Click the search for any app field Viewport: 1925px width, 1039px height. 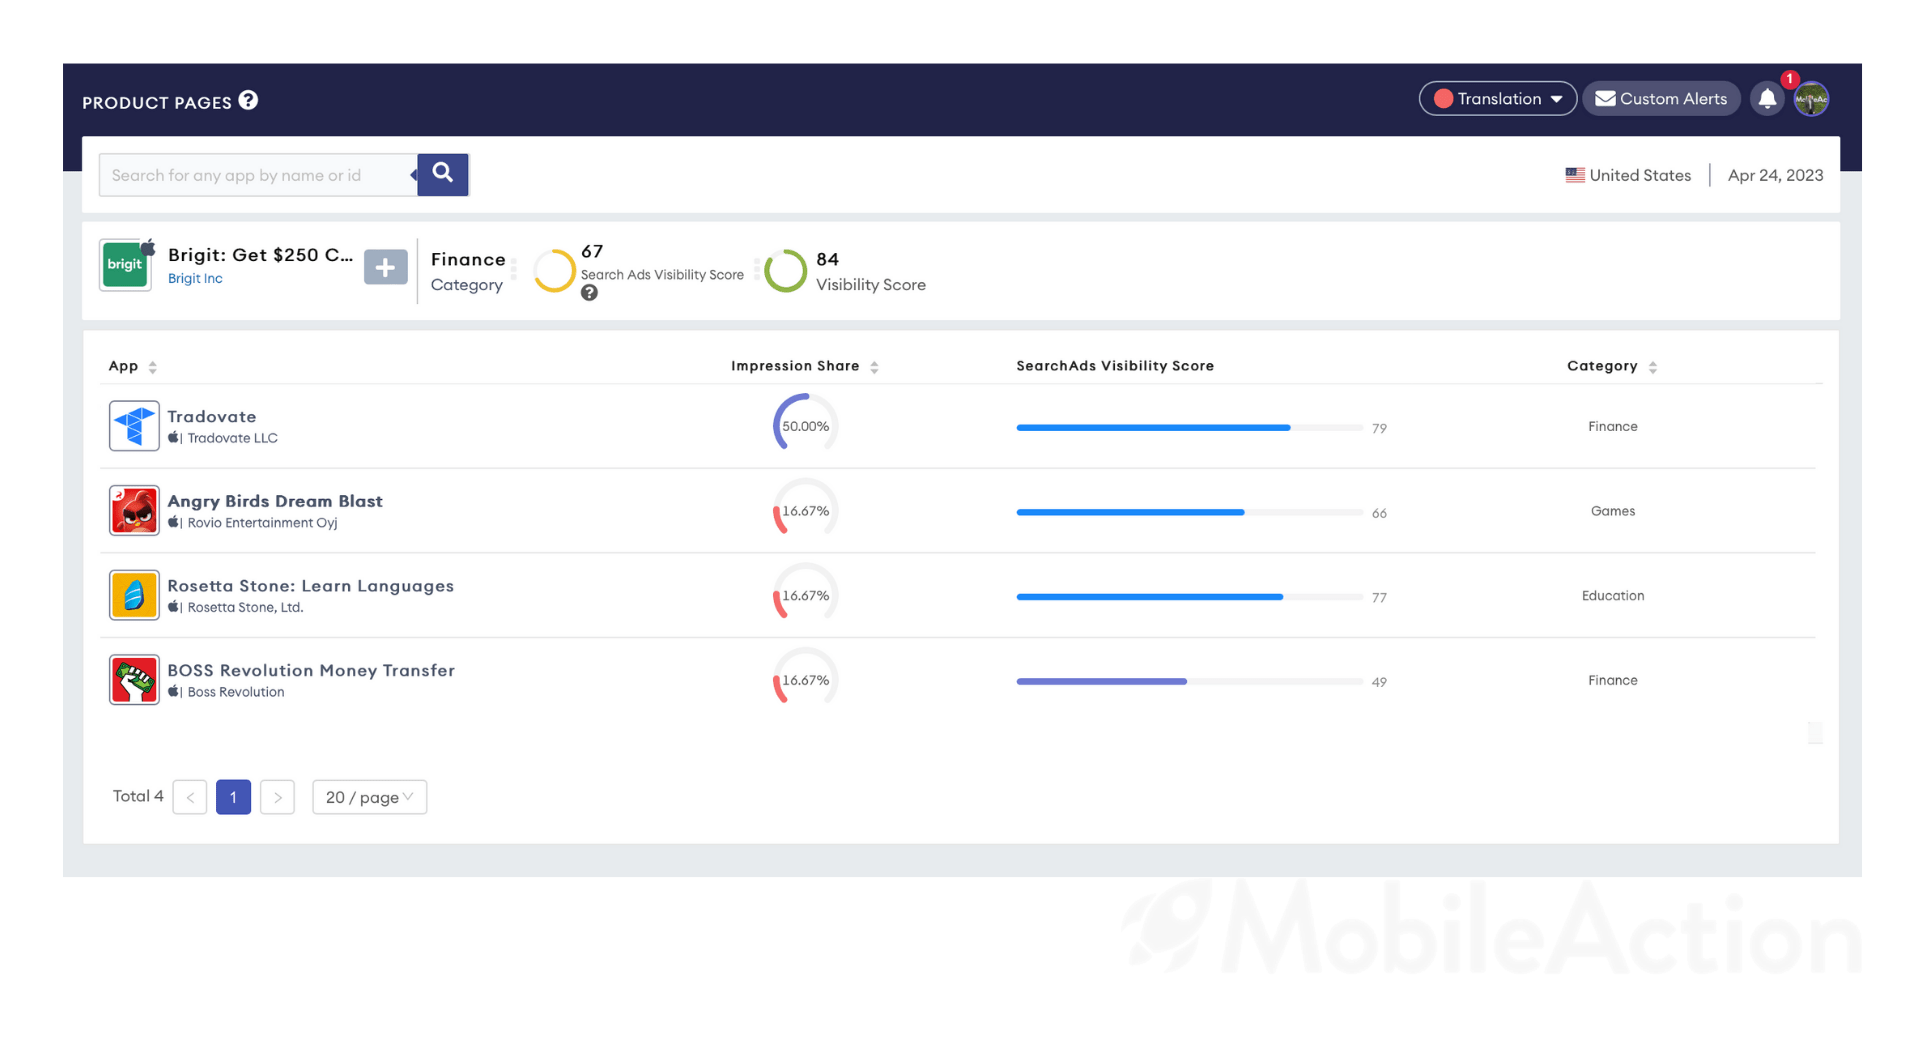coord(258,175)
